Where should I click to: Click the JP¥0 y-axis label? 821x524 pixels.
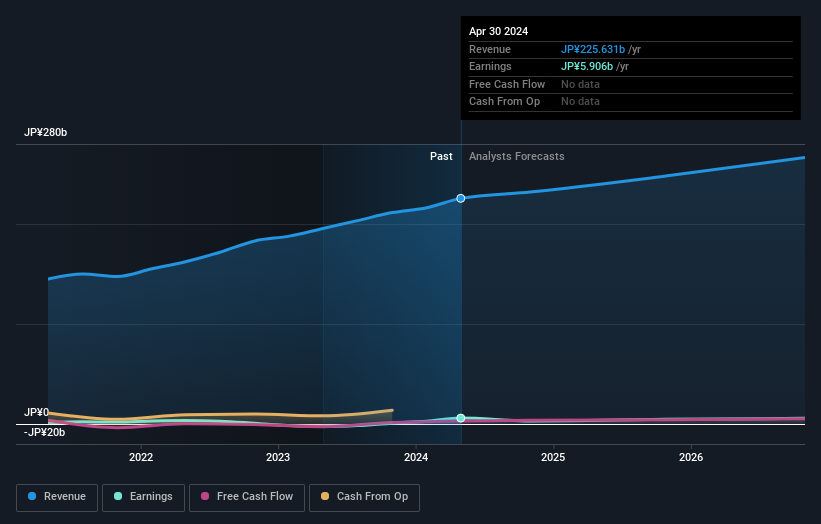click(x=36, y=412)
